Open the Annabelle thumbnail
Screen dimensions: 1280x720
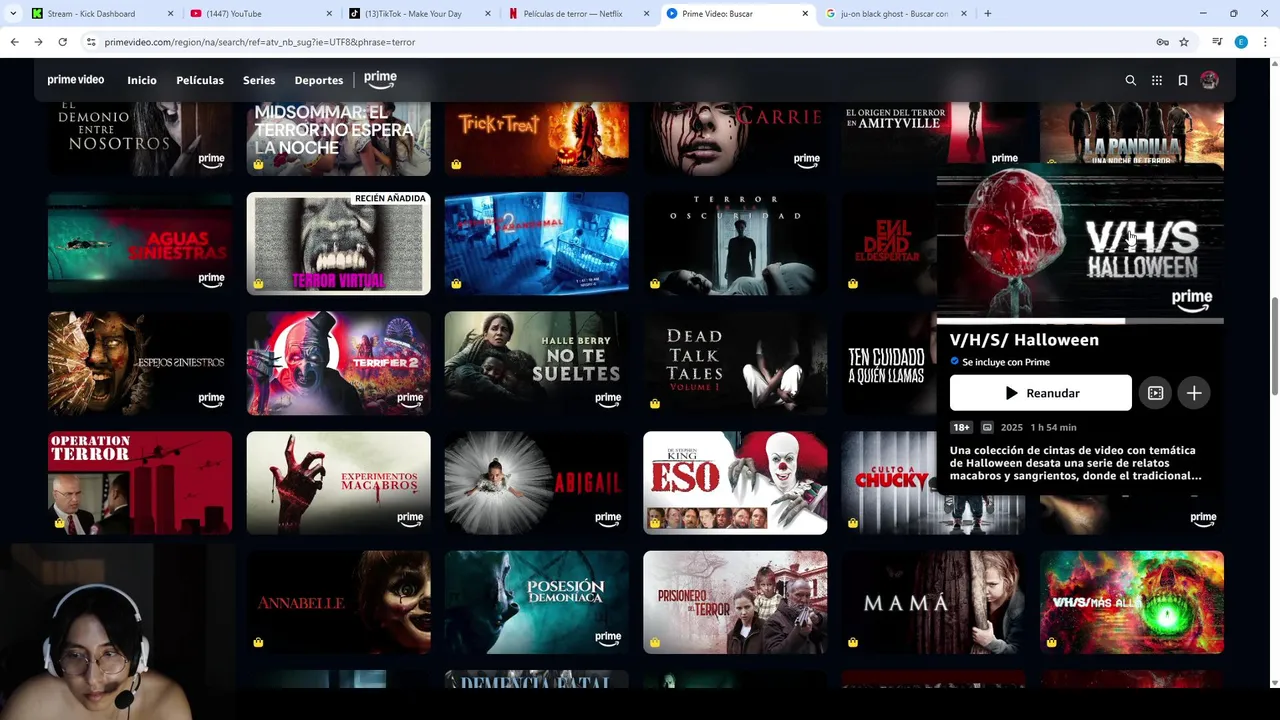(338, 602)
